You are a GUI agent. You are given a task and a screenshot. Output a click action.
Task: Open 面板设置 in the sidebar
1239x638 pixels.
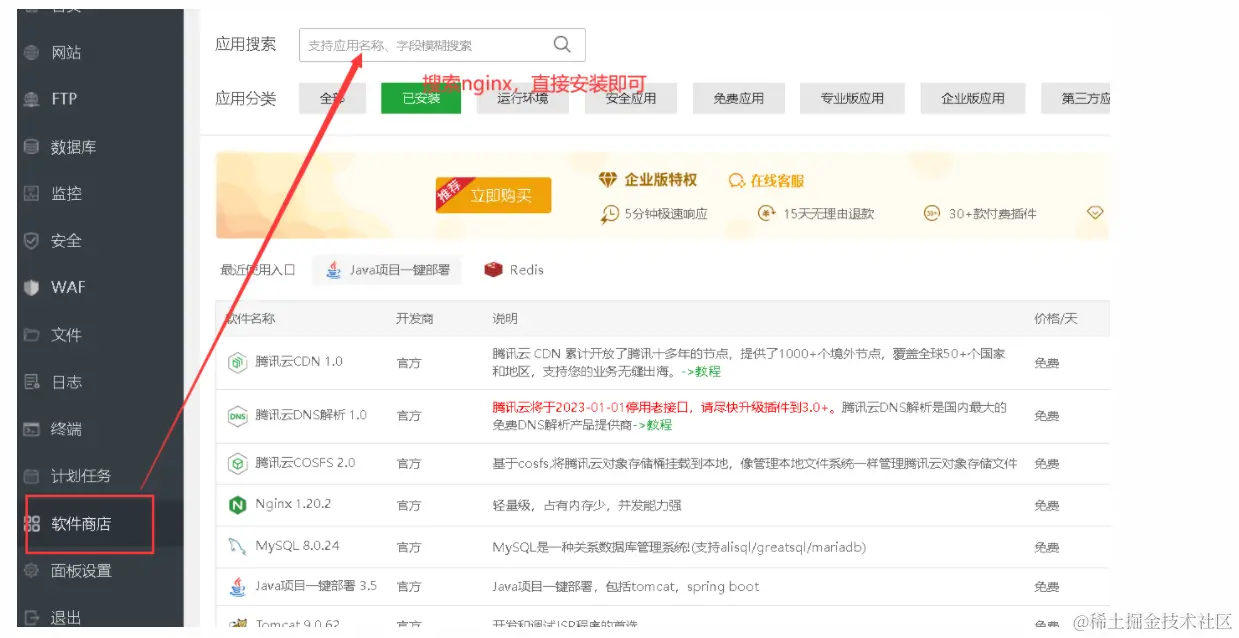tap(81, 570)
